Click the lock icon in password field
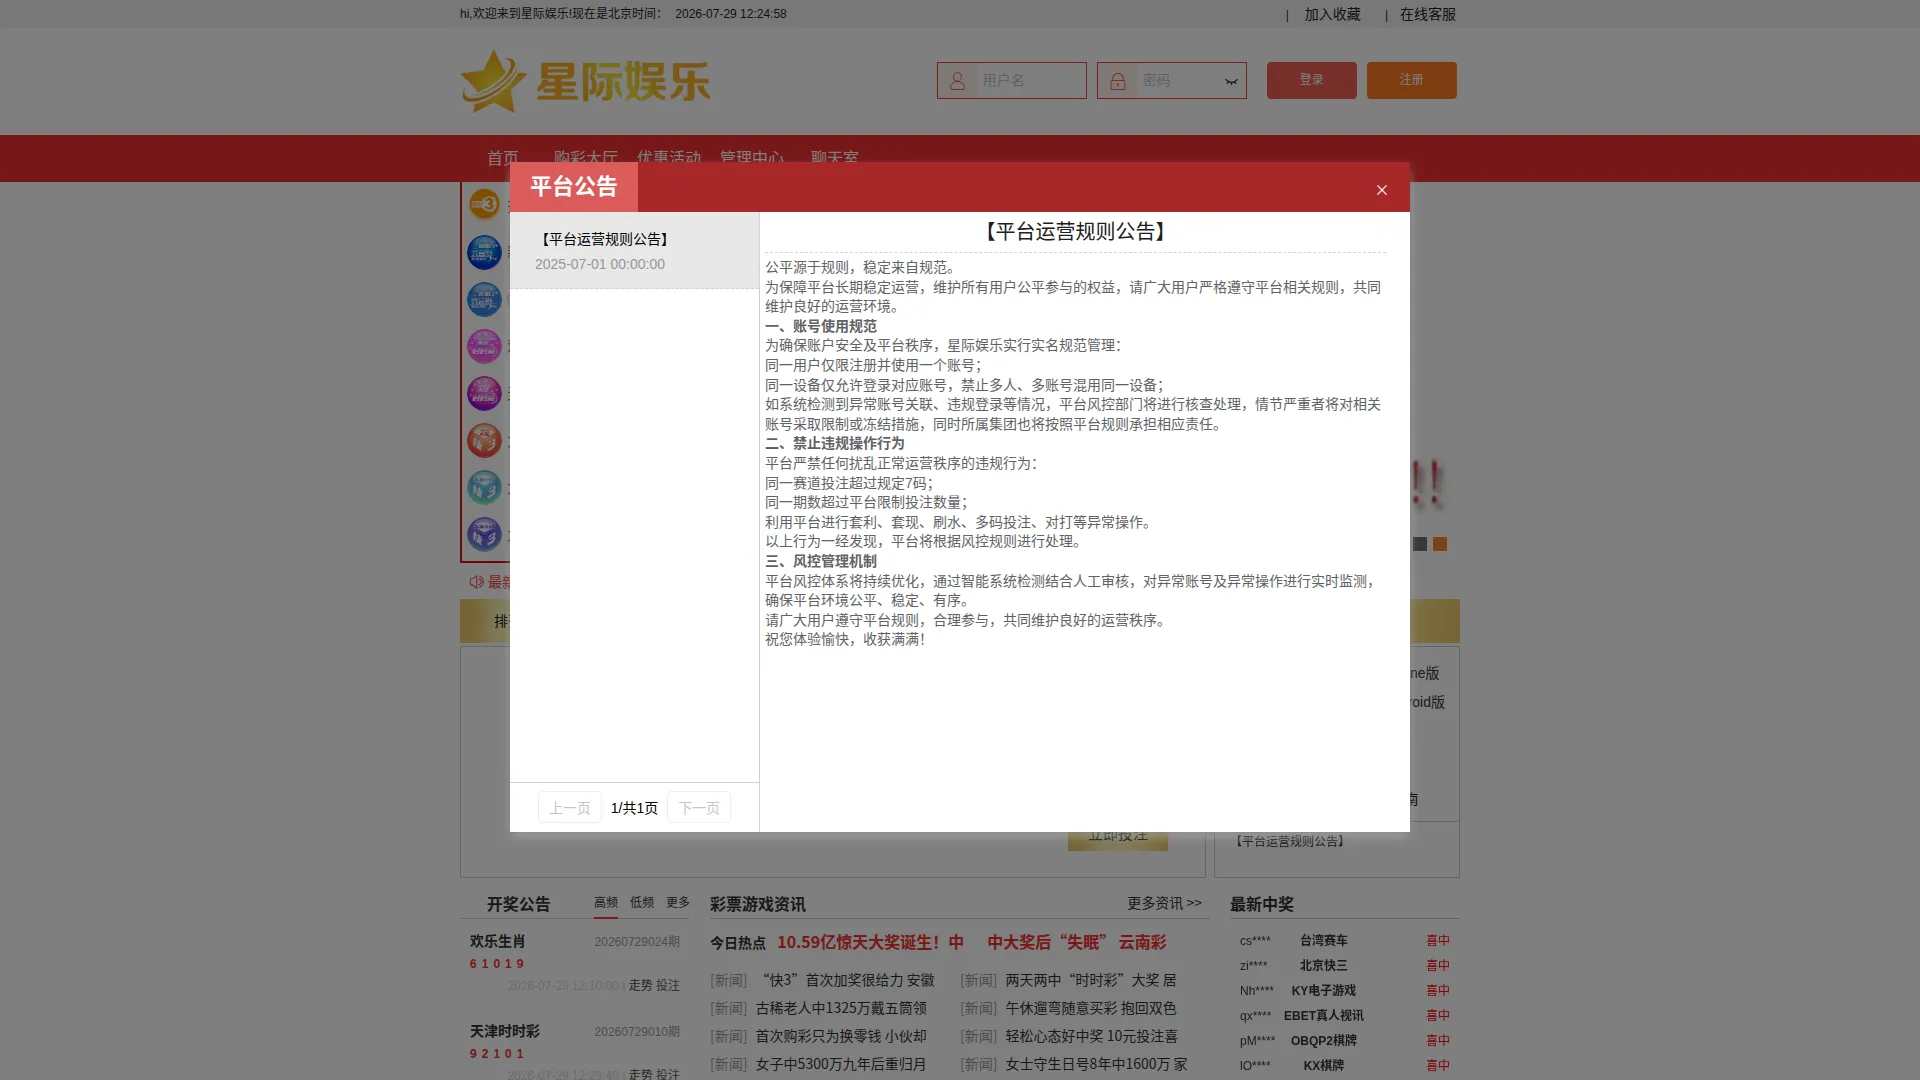Screen dimensions: 1920x1080 [1118, 81]
